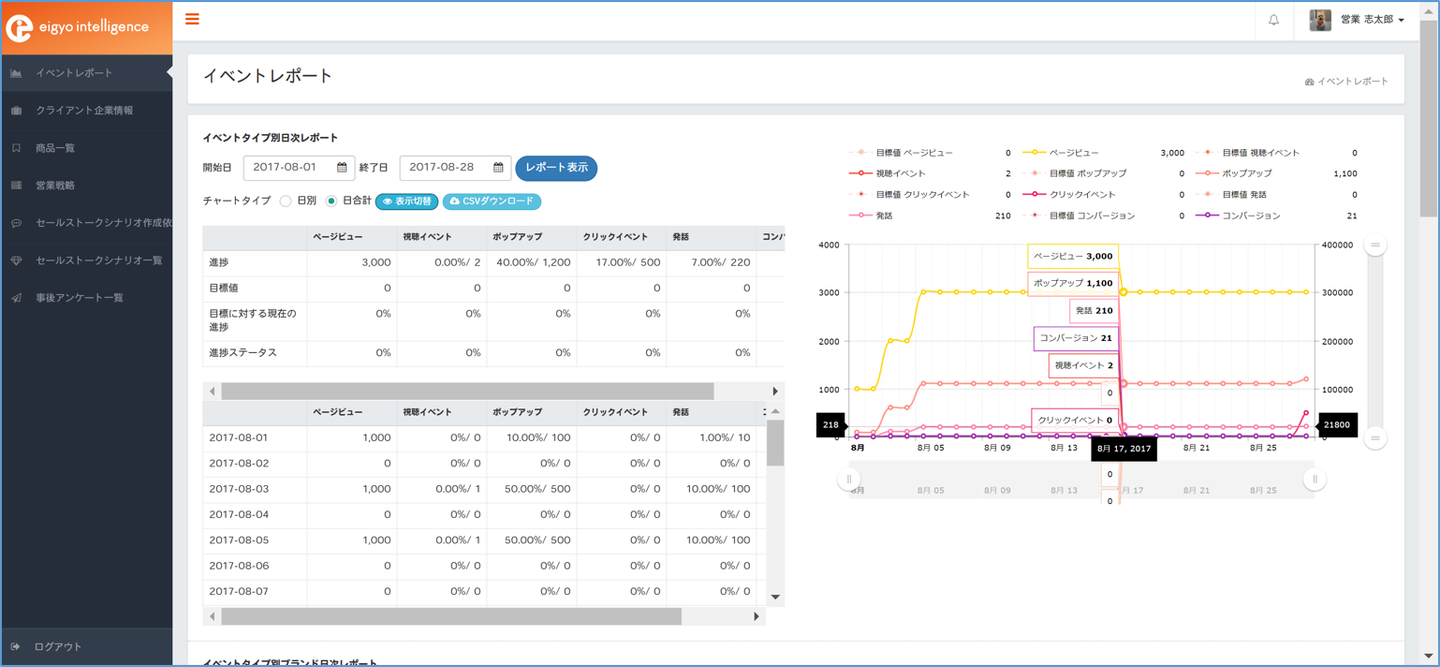Click the 開始日 date input field
The image size is (1440, 667).
286,168
